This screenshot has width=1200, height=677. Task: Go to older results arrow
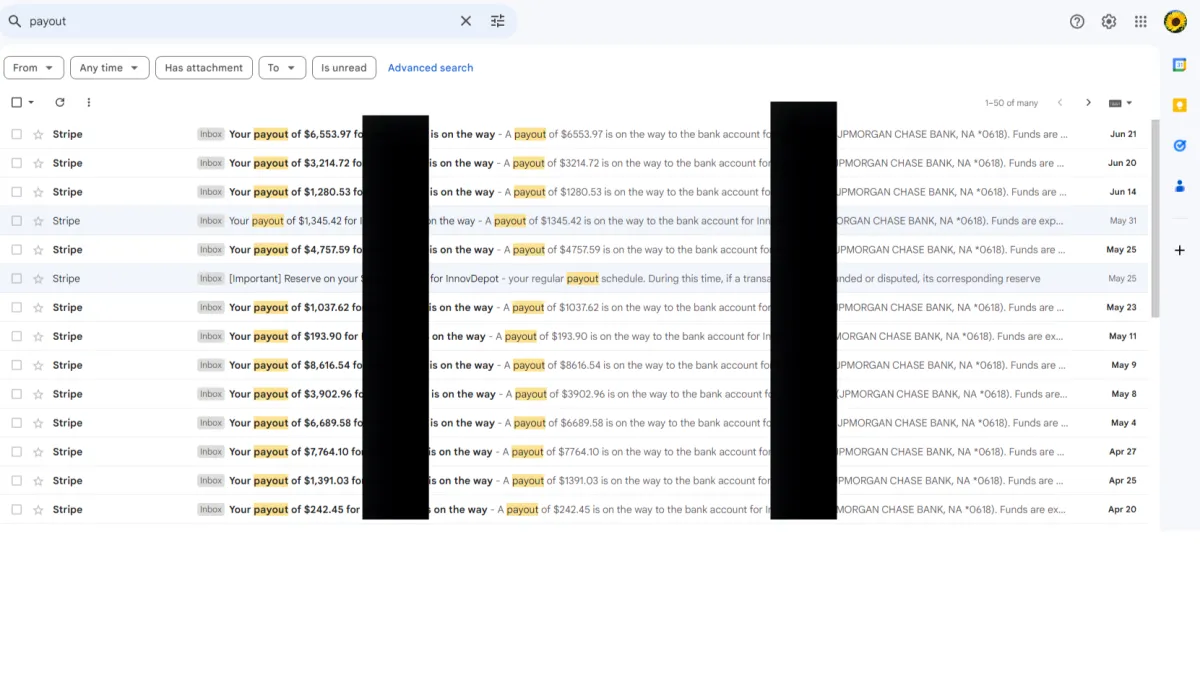[1089, 103]
